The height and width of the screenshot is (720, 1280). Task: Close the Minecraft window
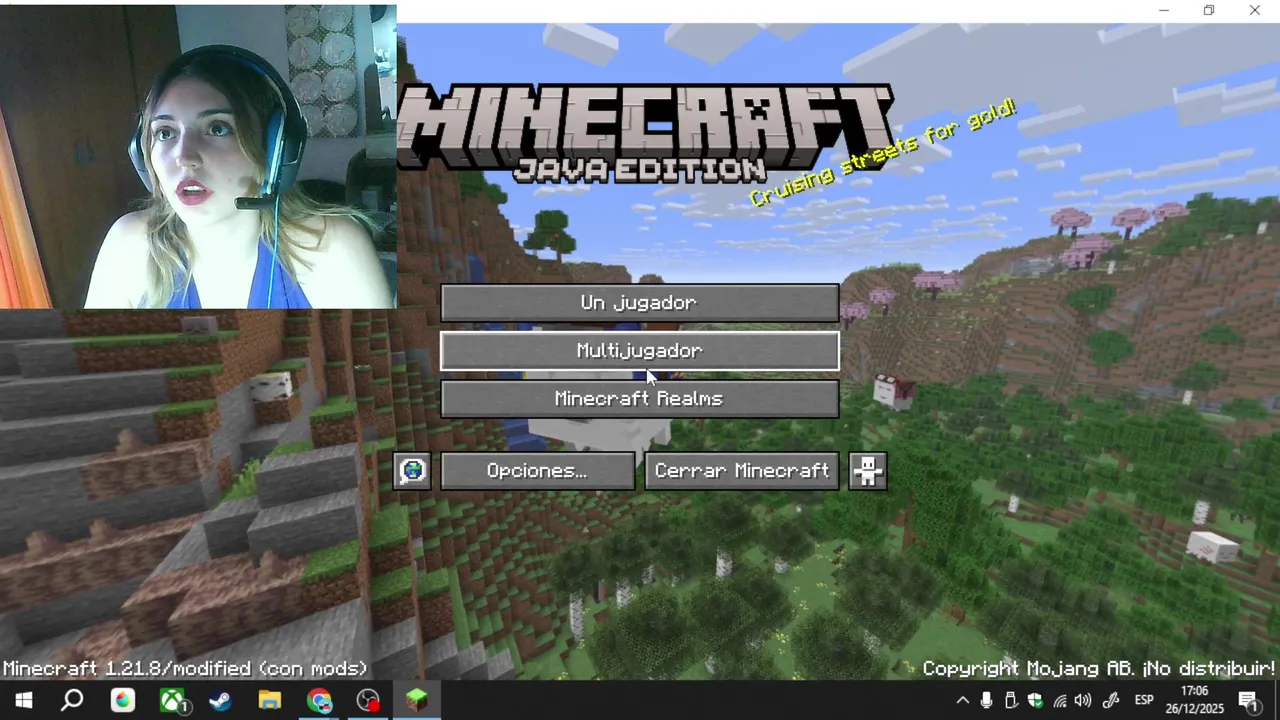tap(1255, 11)
